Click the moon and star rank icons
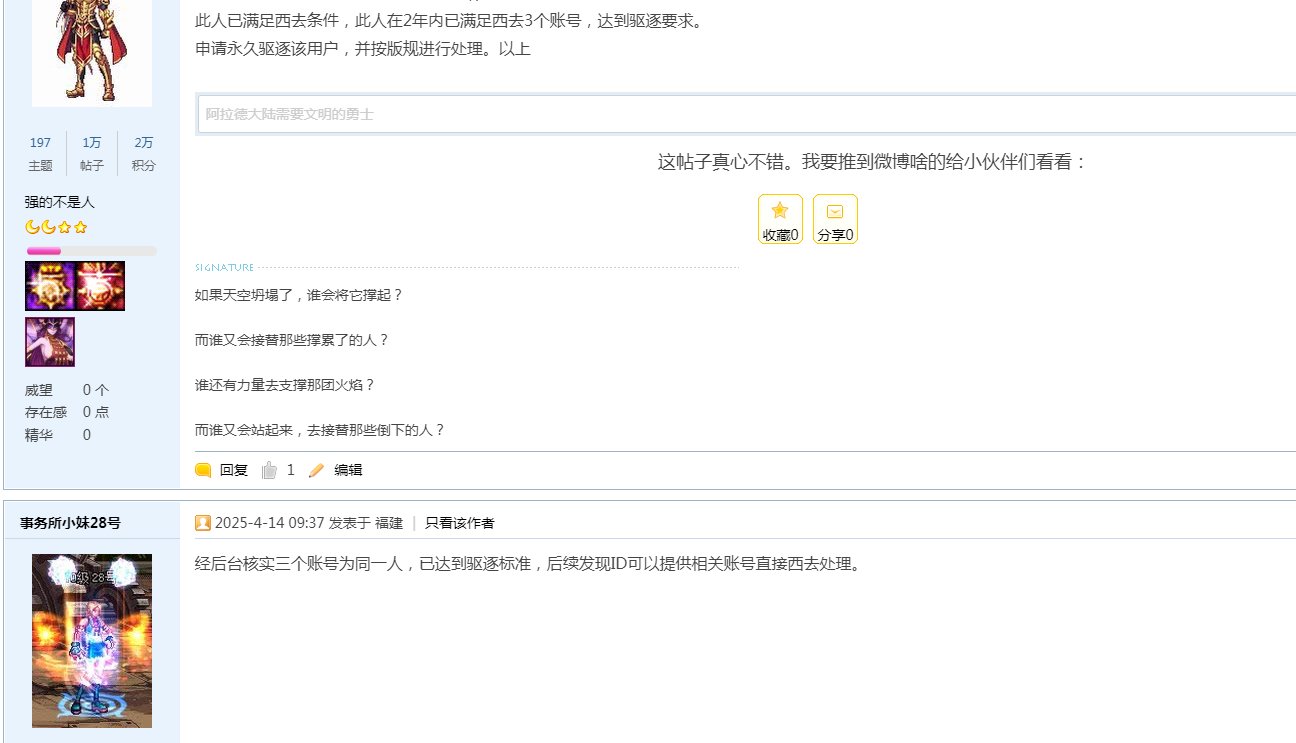 click(56, 227)
